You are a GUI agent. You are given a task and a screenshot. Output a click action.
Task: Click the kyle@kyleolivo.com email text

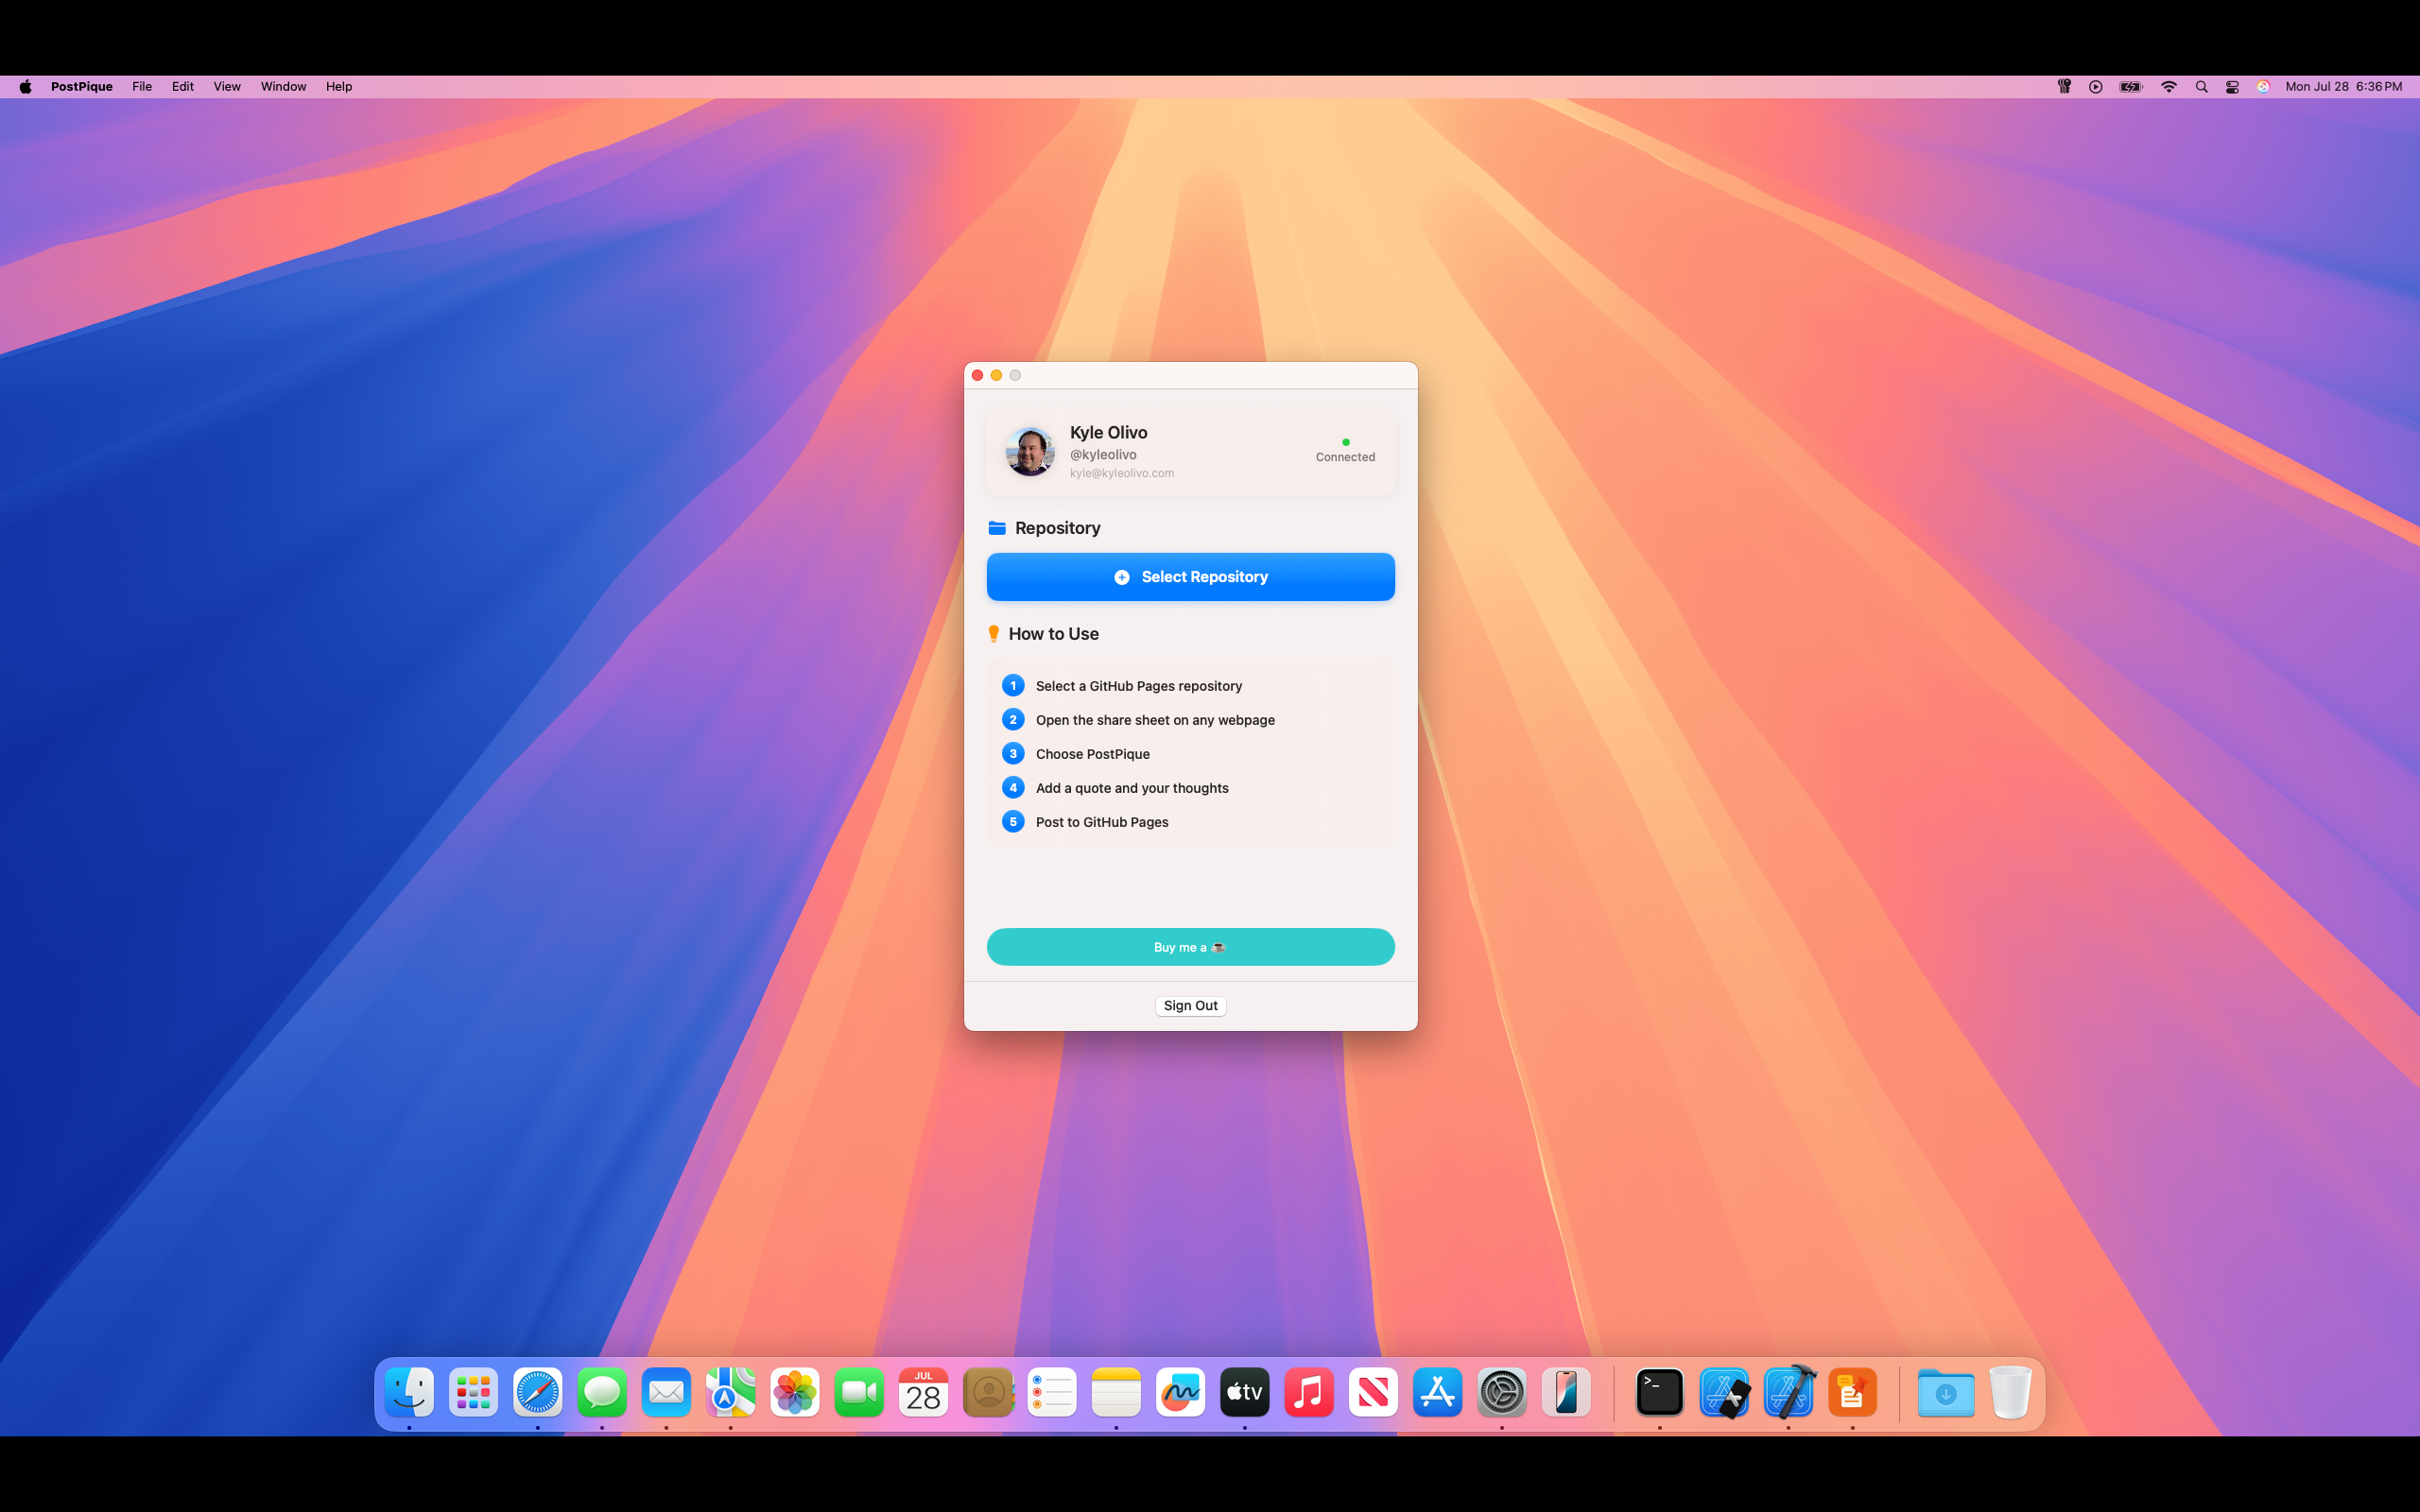click(1122, 473)
